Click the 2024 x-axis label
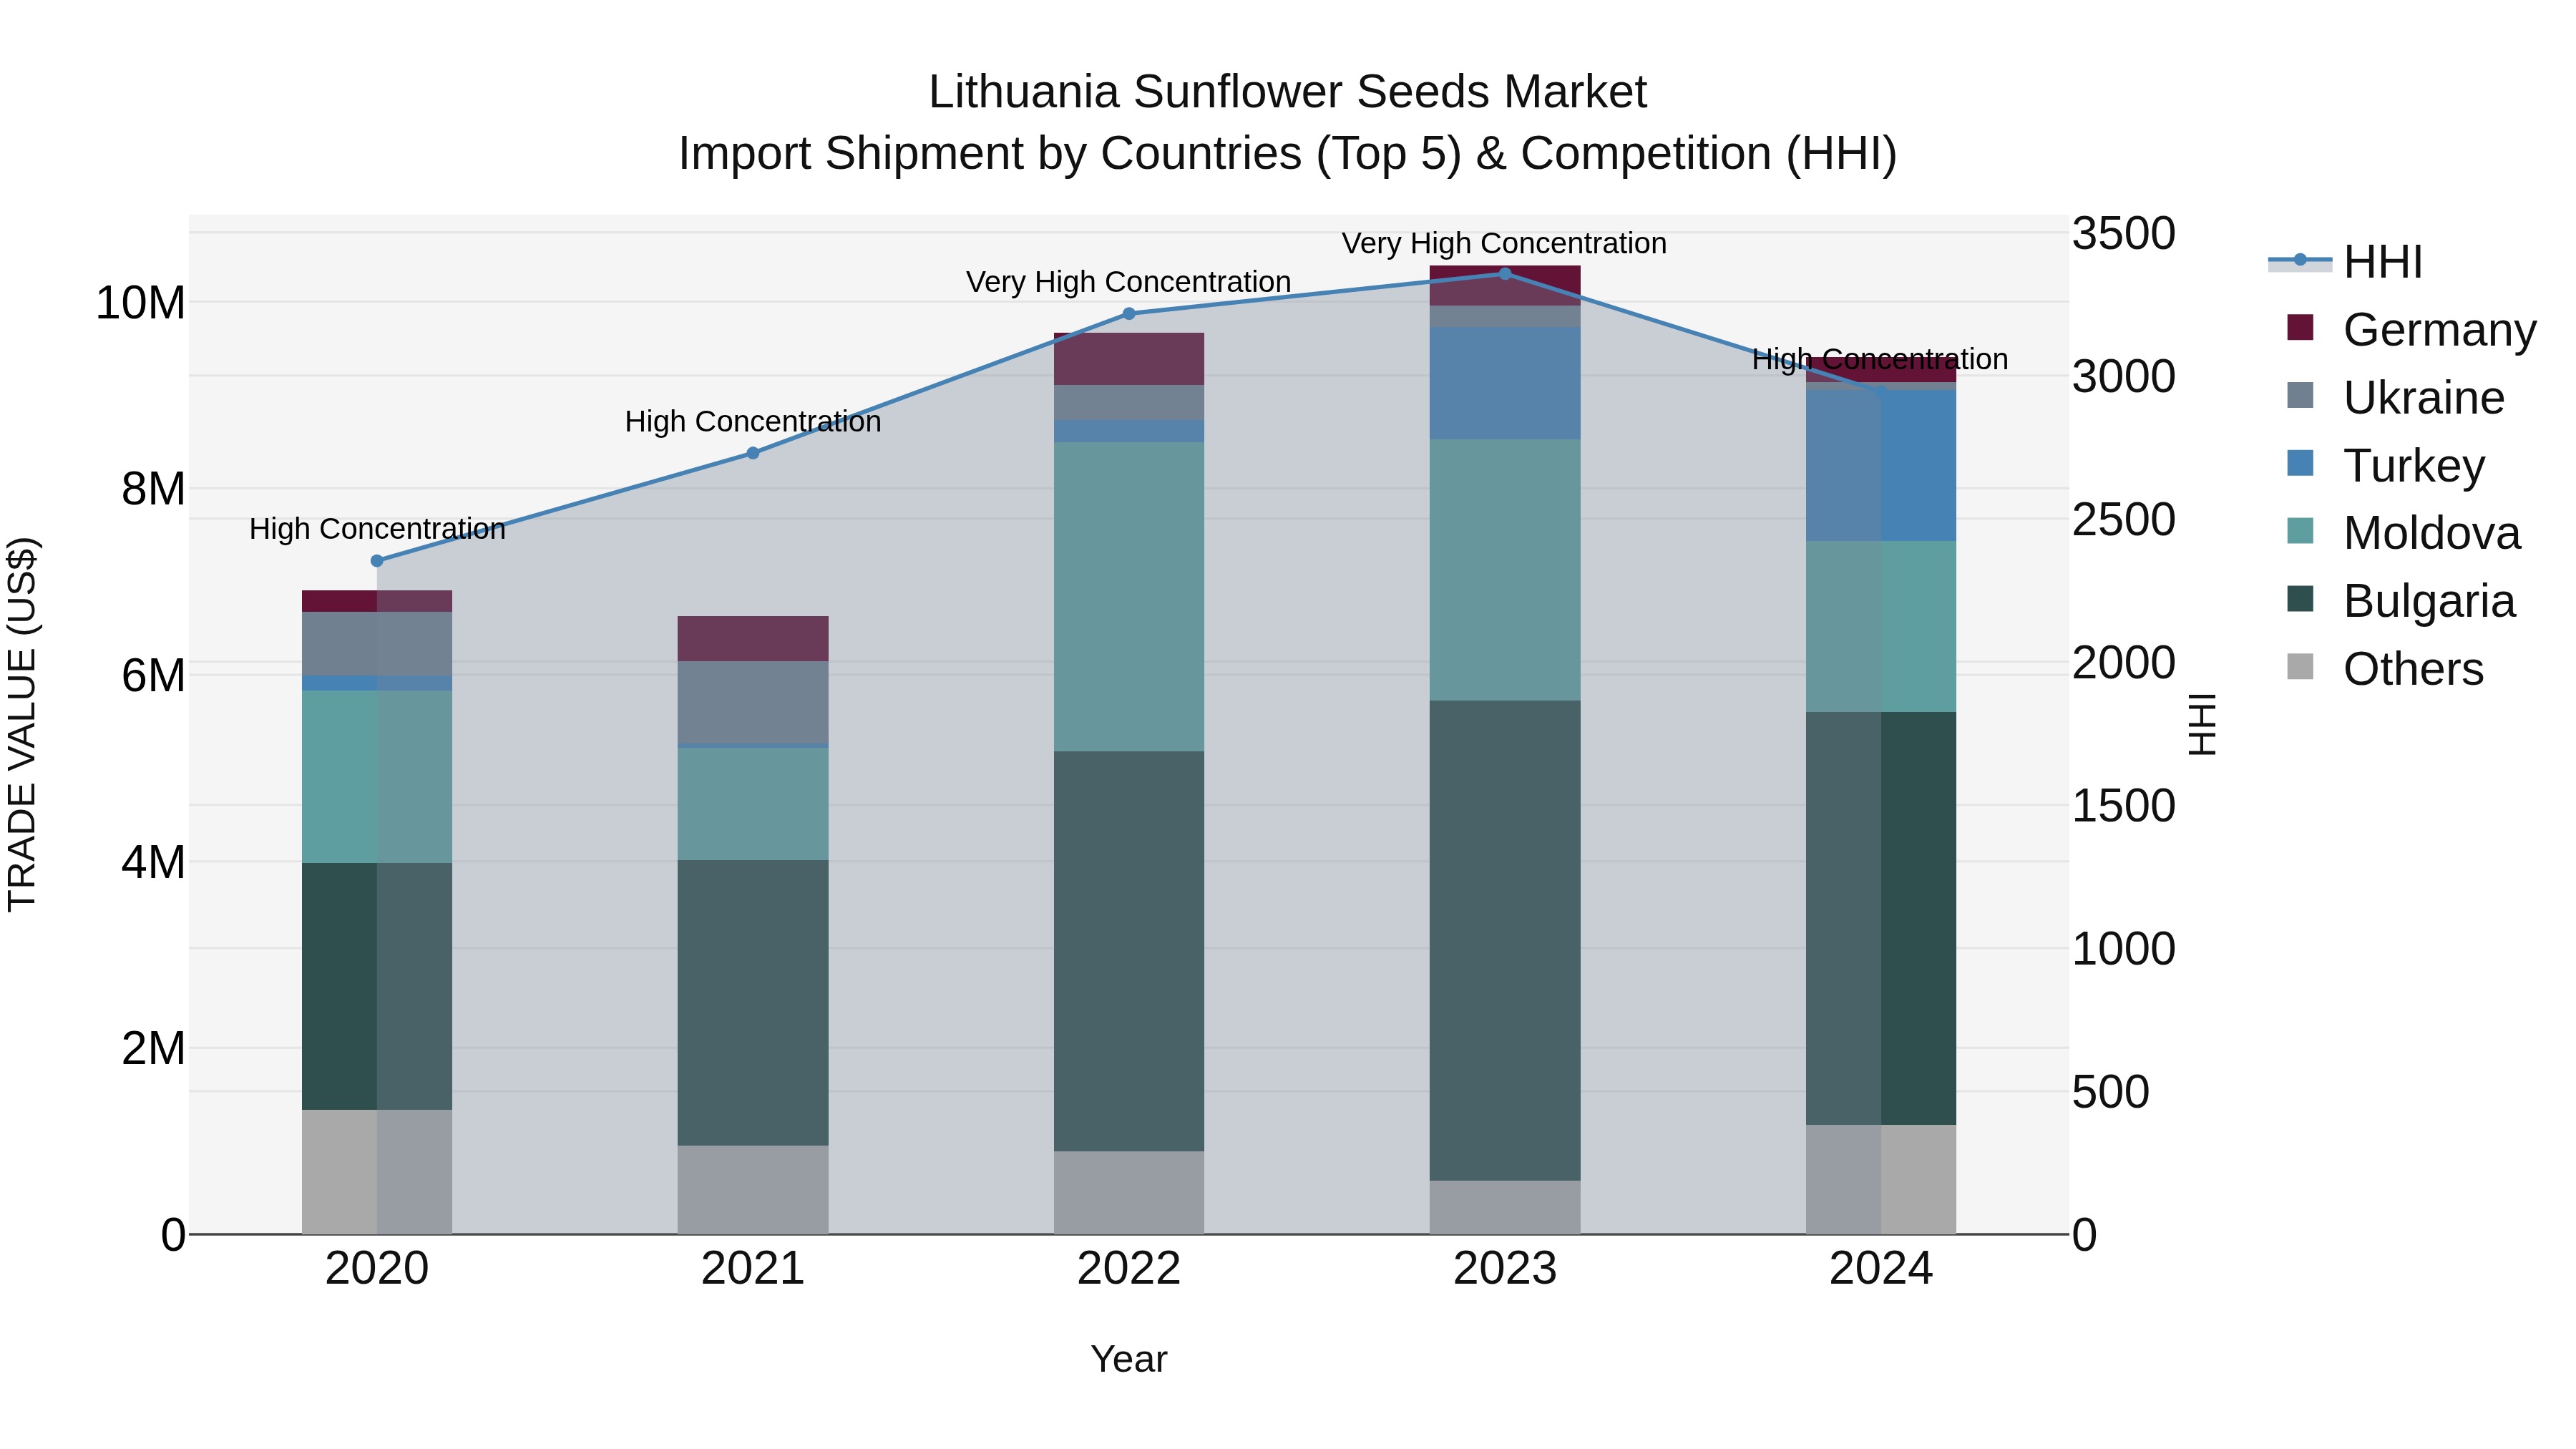Viewport: 2576px width, 1449px height. [1881, 1269]
